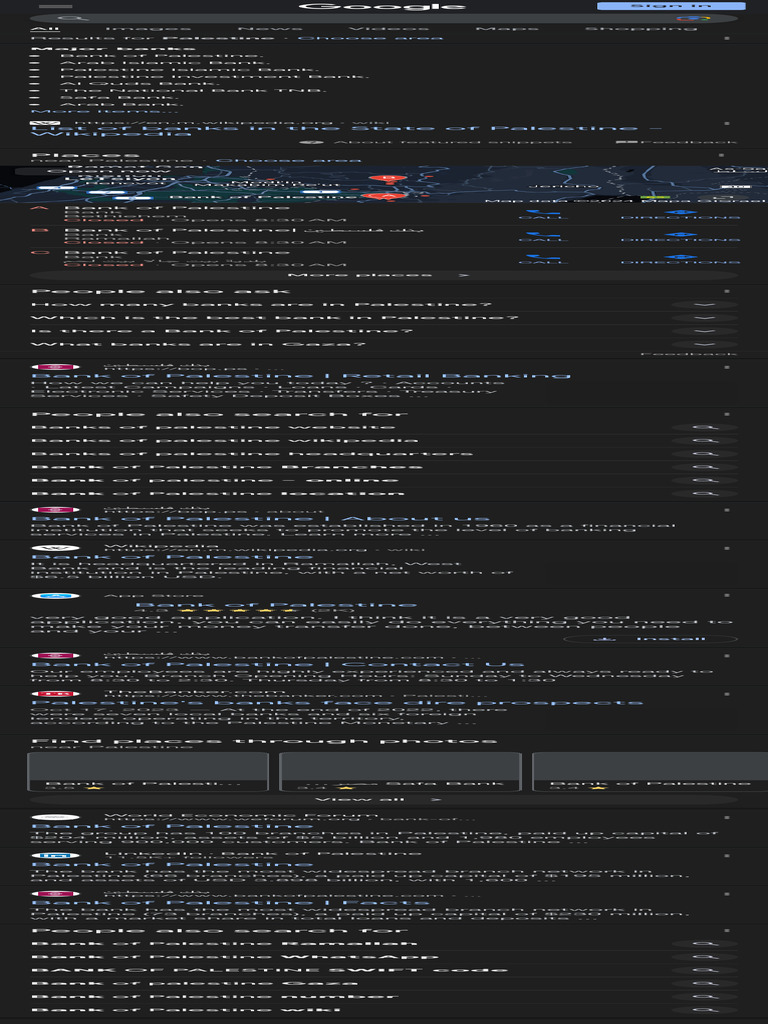
Task: Get directions to the Bank of Palestine listing marked B
Action: coord(680,236)
